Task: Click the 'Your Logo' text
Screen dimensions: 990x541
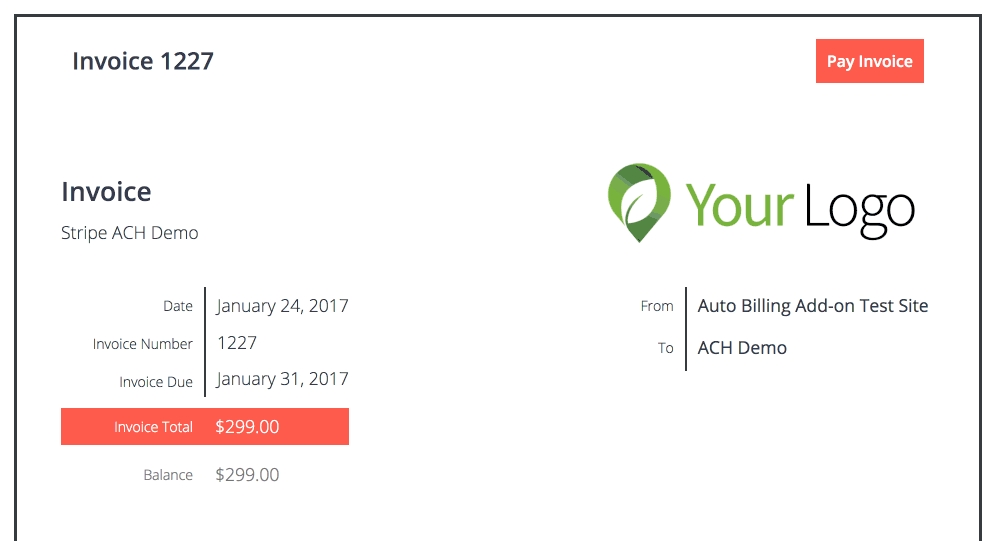Action: (800, 205)
